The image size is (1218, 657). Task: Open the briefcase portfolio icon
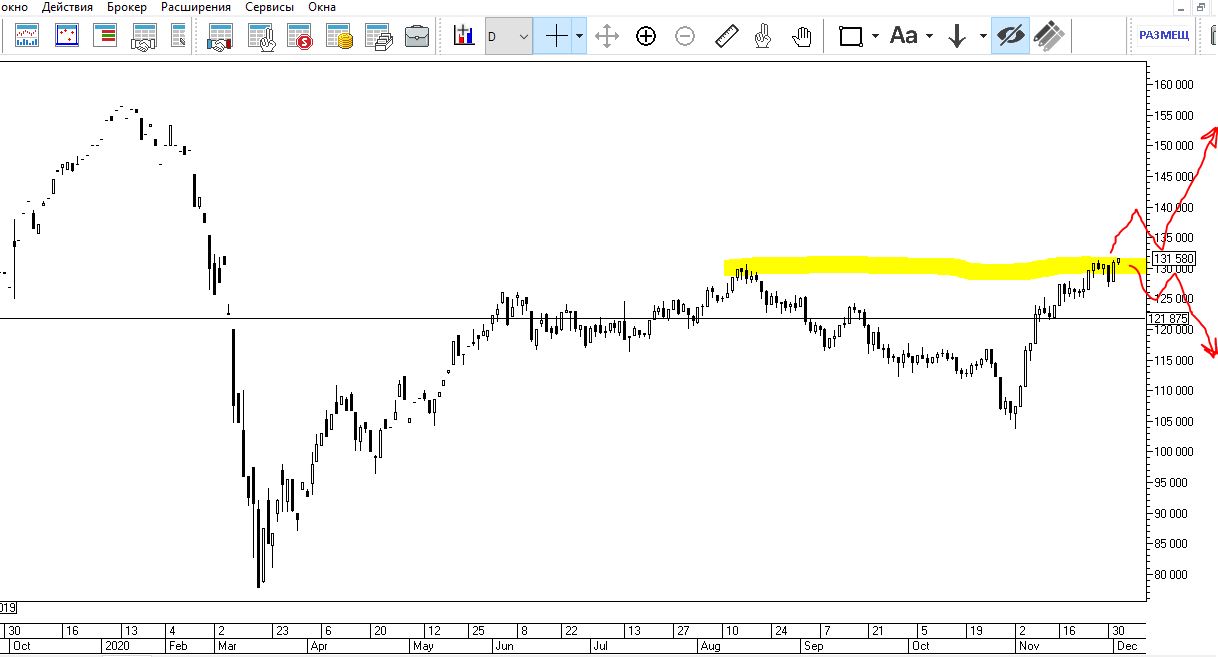coord(417,37)
